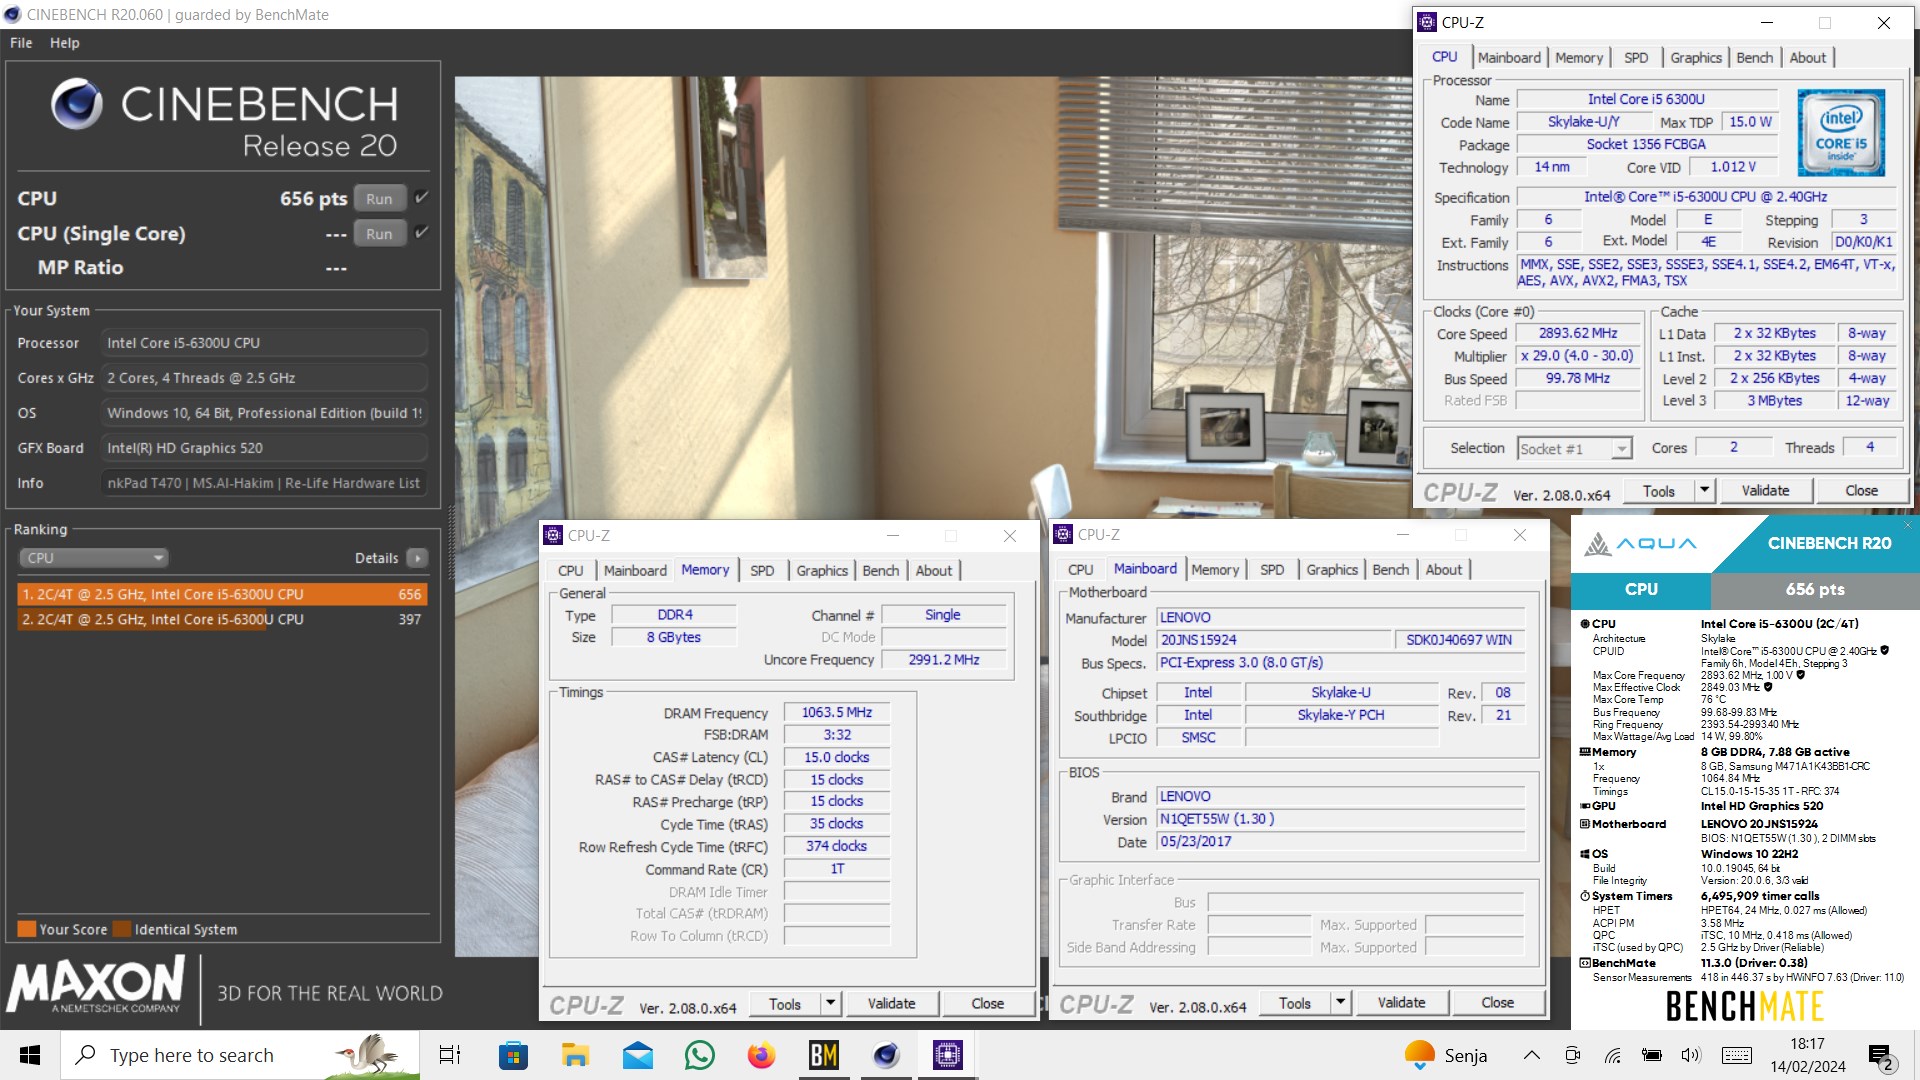Click the taskbar search box

(240, 1055)
